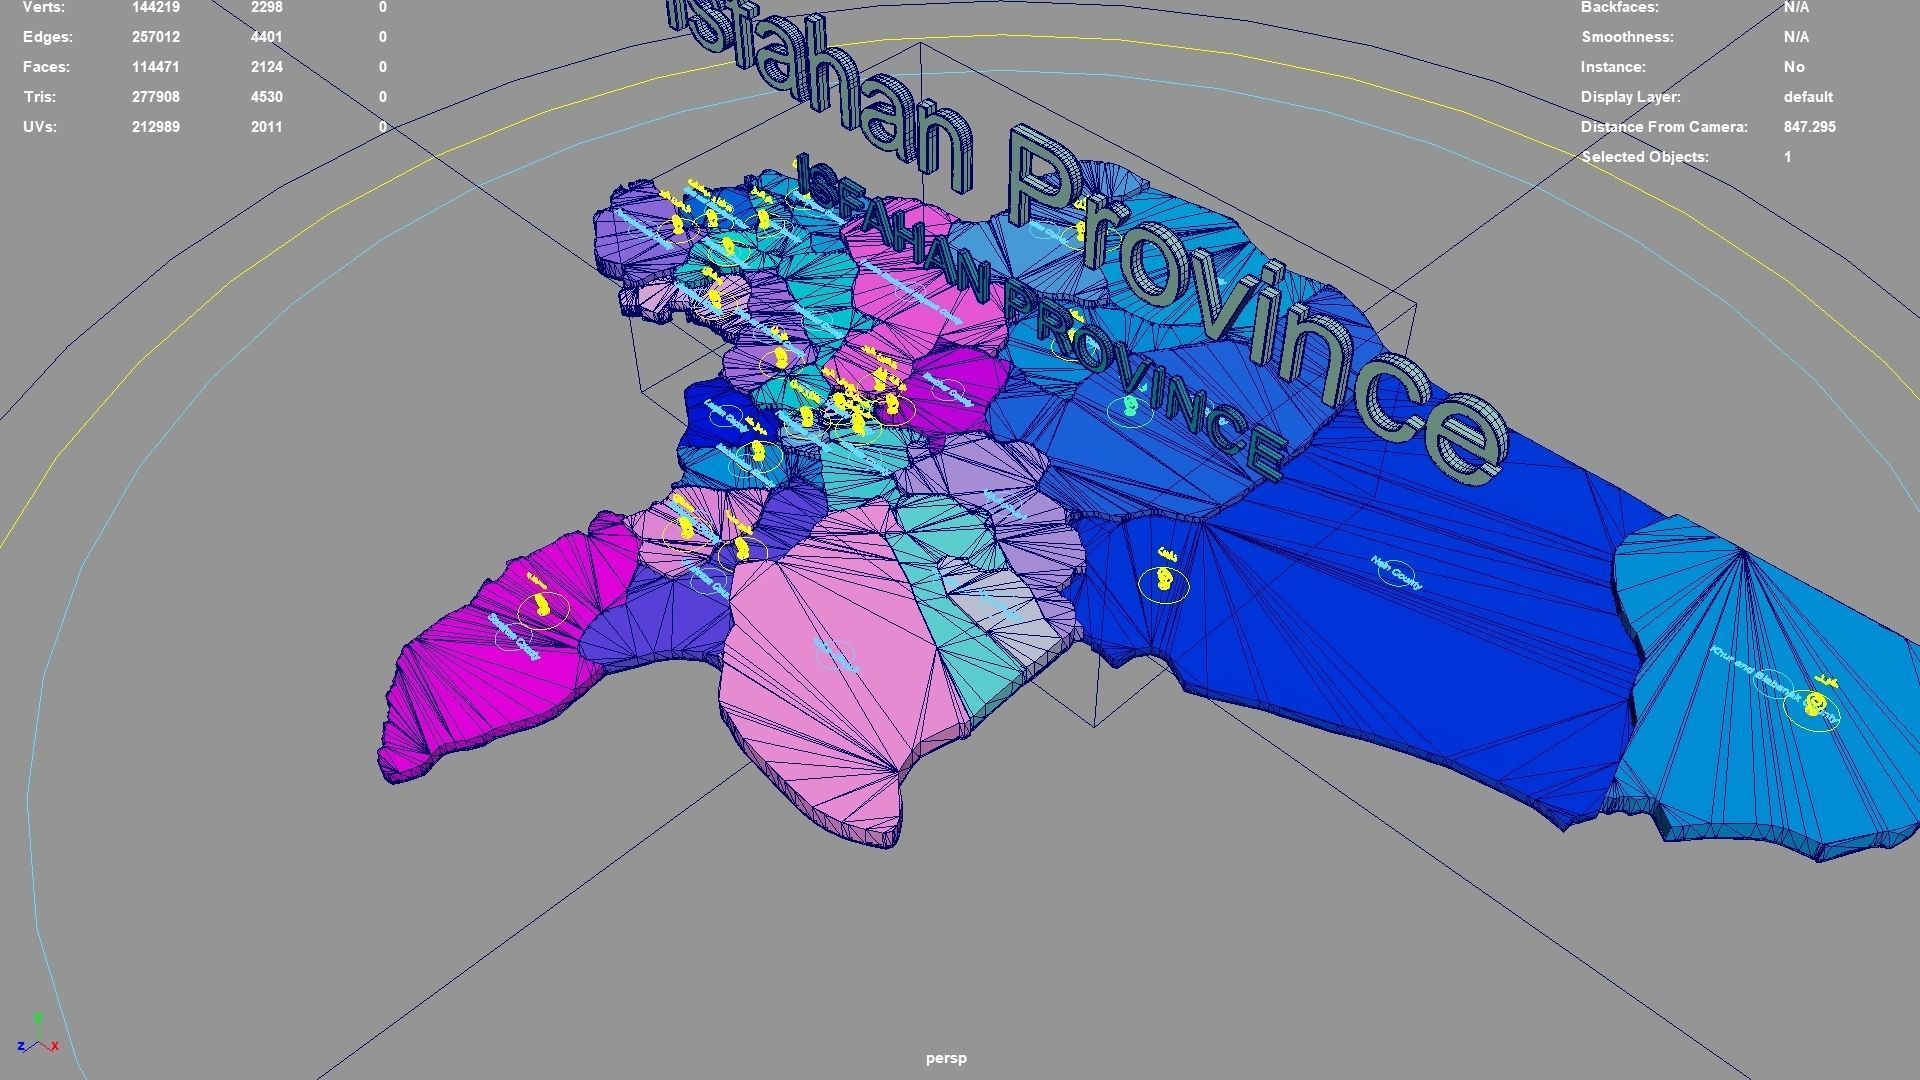Click the persp camera label at bottom center
This screenshot has height=1080, width=1920.
point(946,1057)
